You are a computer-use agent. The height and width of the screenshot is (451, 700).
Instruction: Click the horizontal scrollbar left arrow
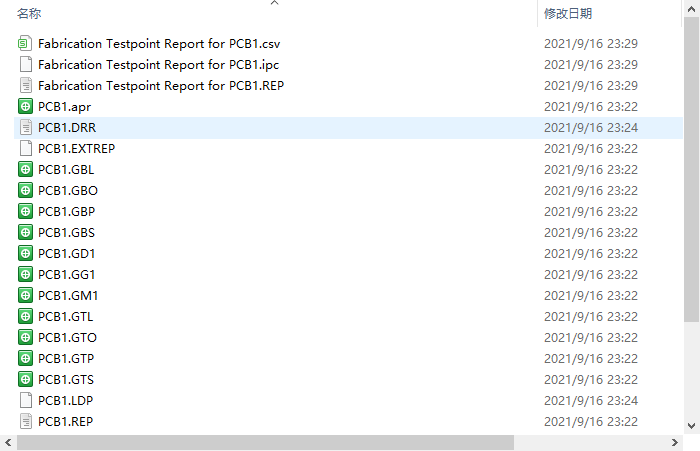tap(8, 443)
